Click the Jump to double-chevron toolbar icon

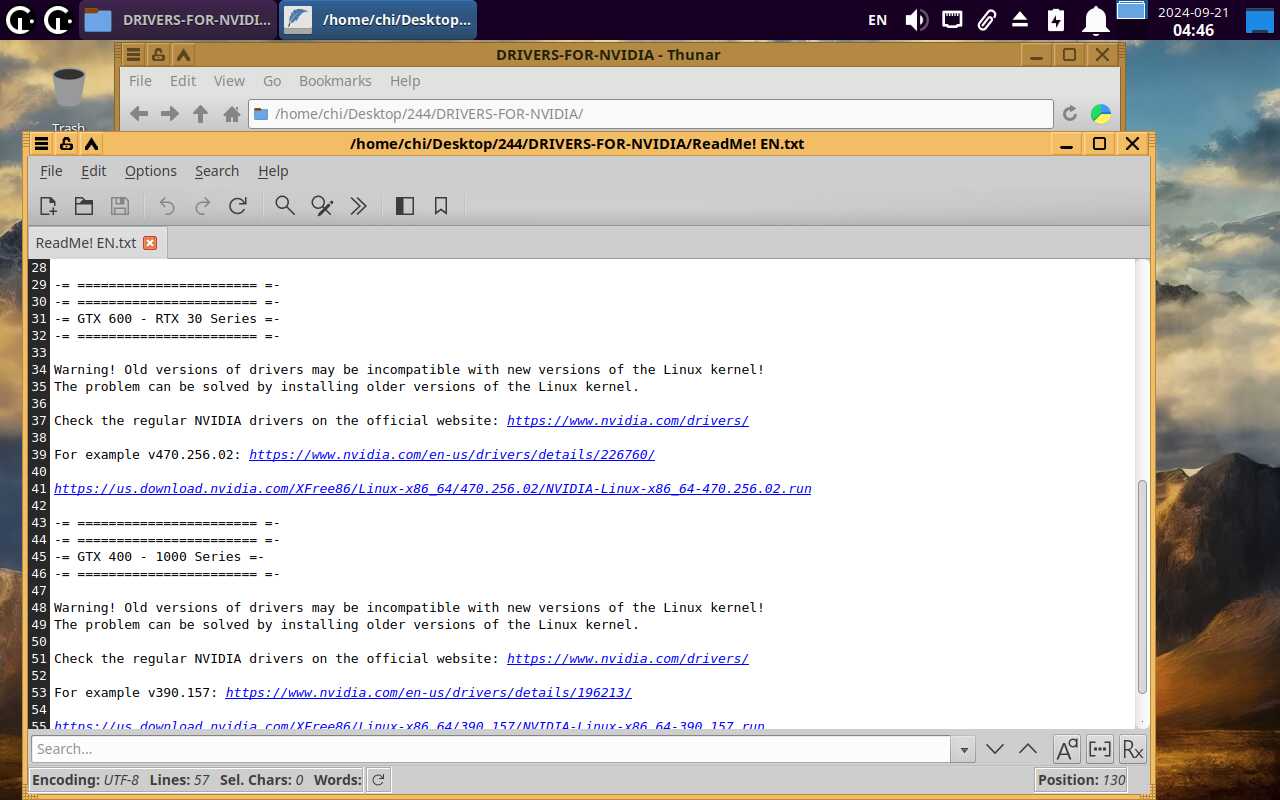coord(358,206)
